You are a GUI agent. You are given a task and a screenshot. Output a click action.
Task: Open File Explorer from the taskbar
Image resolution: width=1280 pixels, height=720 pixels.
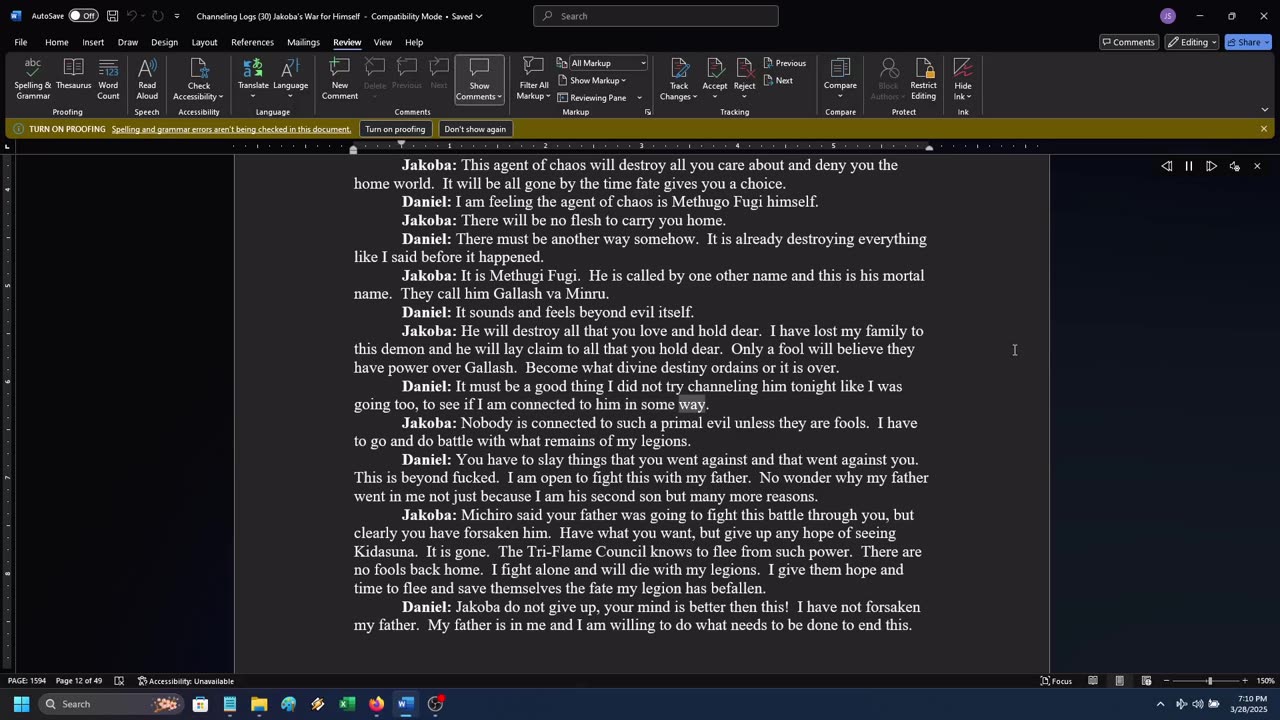[x=259, y=704]
